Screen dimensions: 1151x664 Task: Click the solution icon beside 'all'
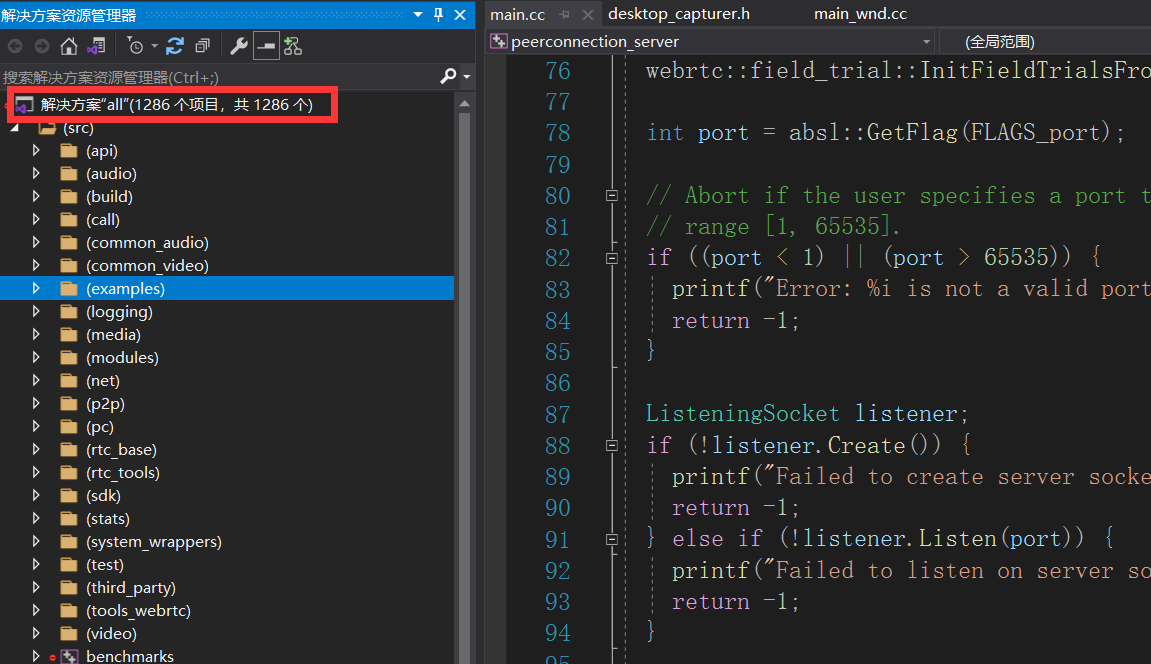pyautogui.click(x=24, y=105)
